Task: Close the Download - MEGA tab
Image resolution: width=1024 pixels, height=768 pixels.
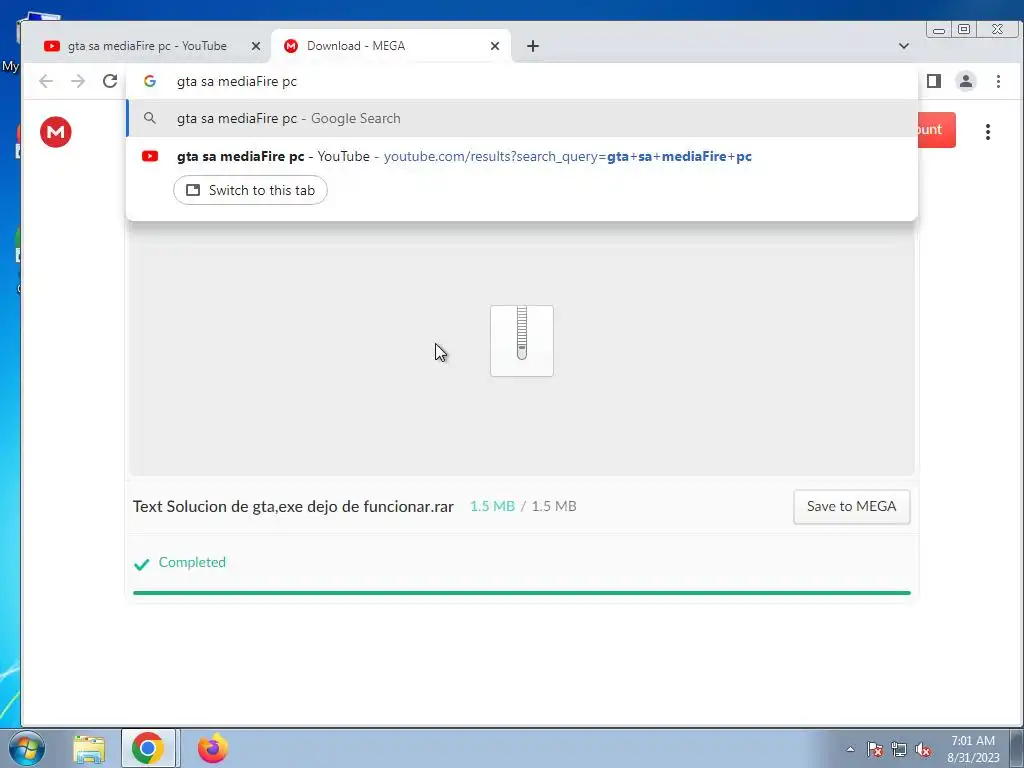Action: pyautogui.click(x=494, y=46)
